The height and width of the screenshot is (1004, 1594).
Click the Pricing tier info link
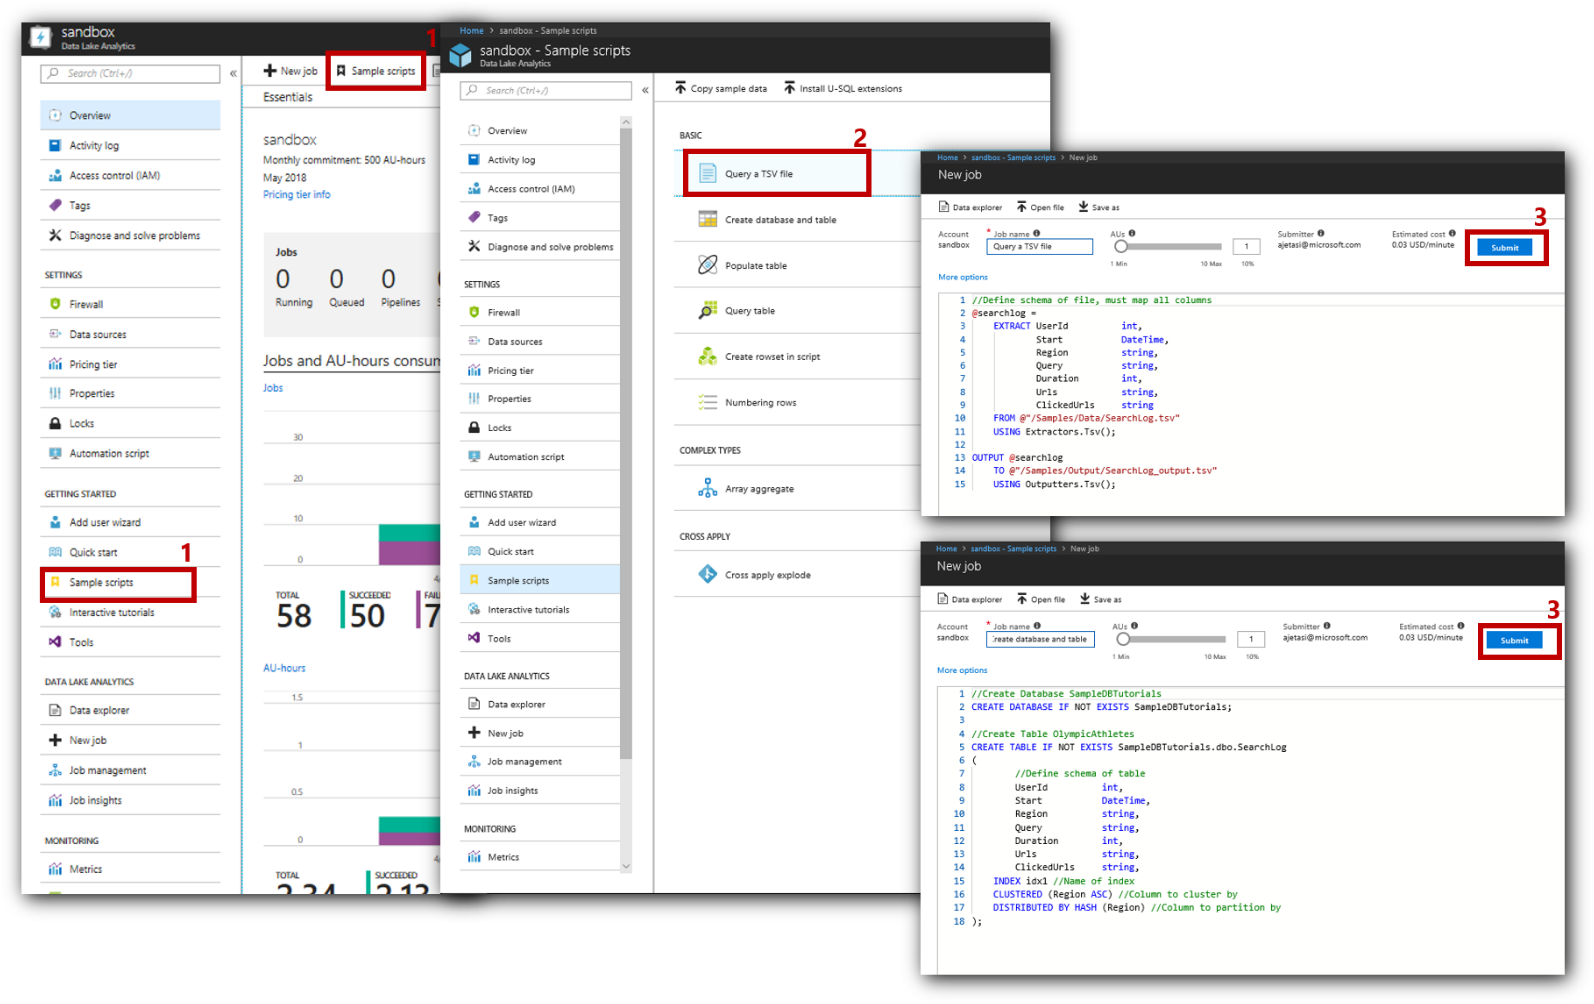[296, 195]
